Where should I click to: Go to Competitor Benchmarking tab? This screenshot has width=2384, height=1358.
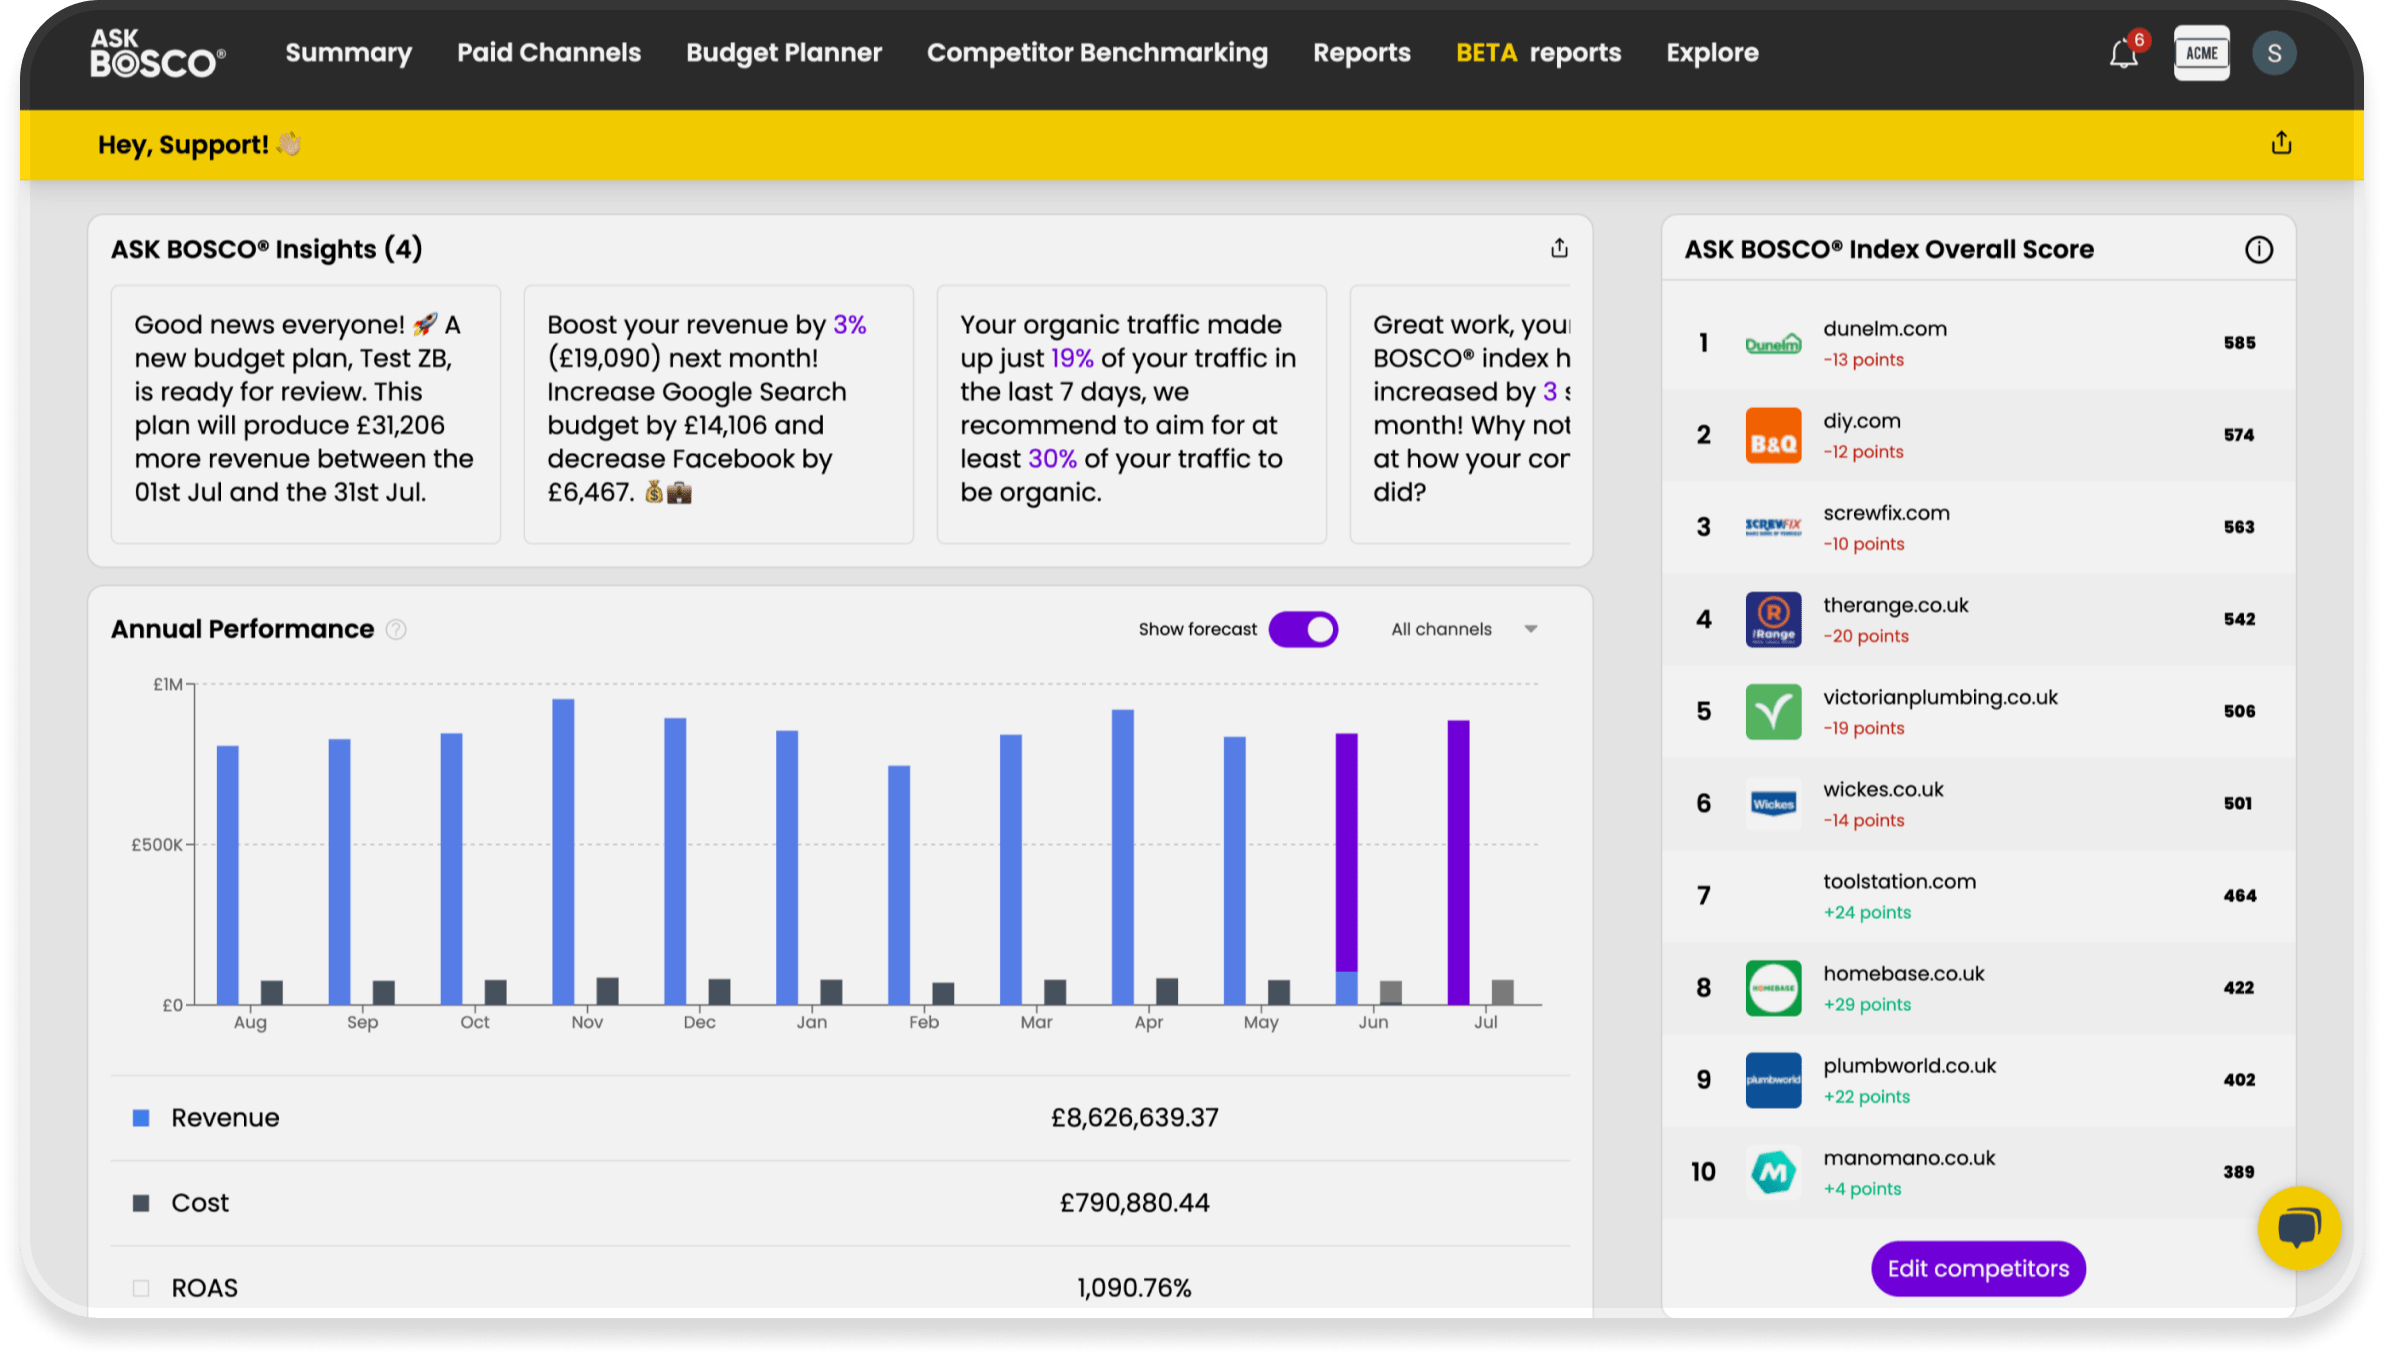(x=1097, y=53)
